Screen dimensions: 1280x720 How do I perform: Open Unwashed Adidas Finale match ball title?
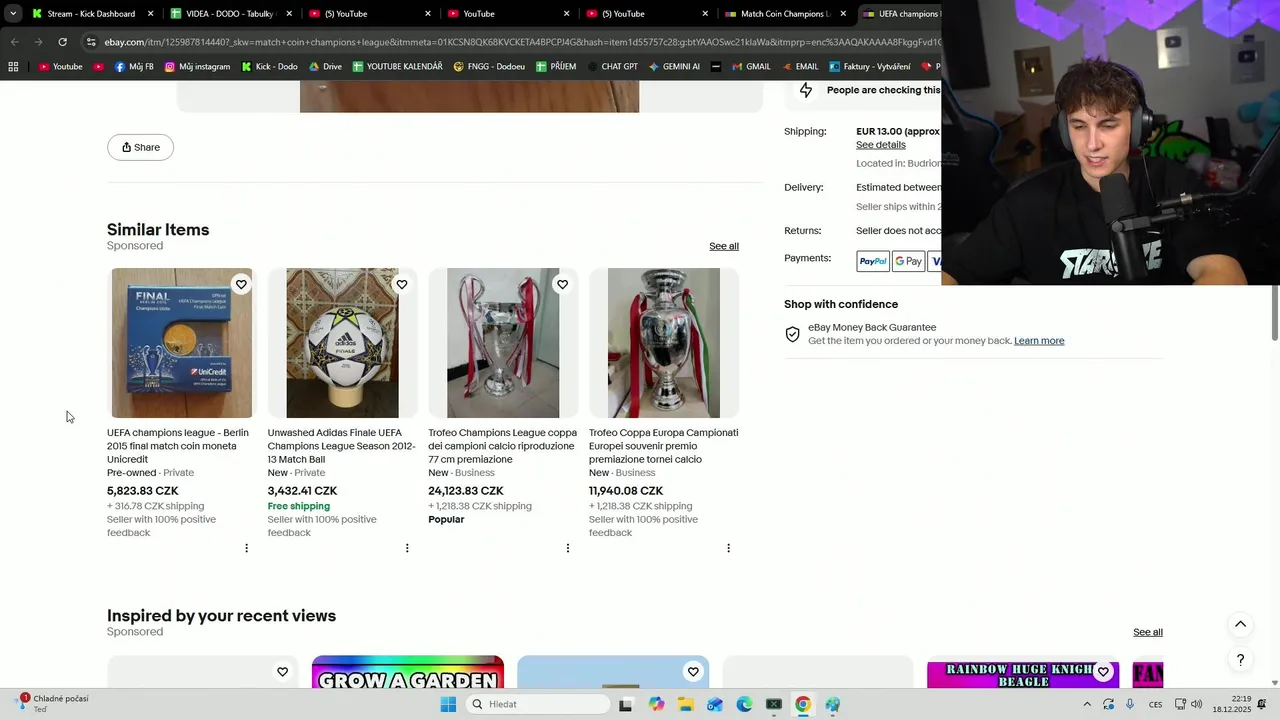coord(341,446)
